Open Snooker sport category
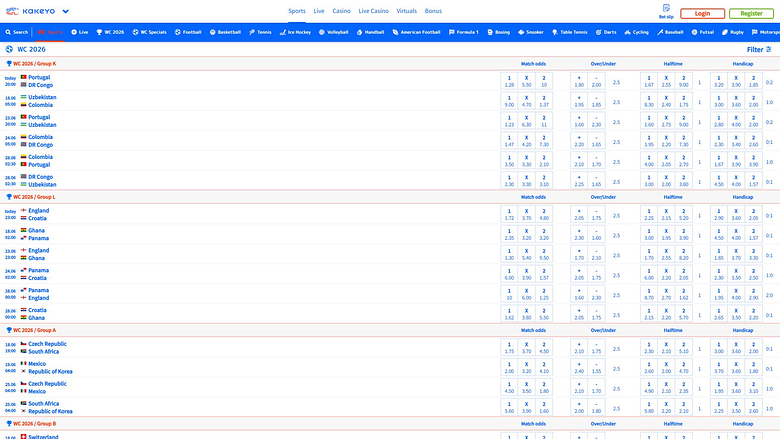 (531, 32)
